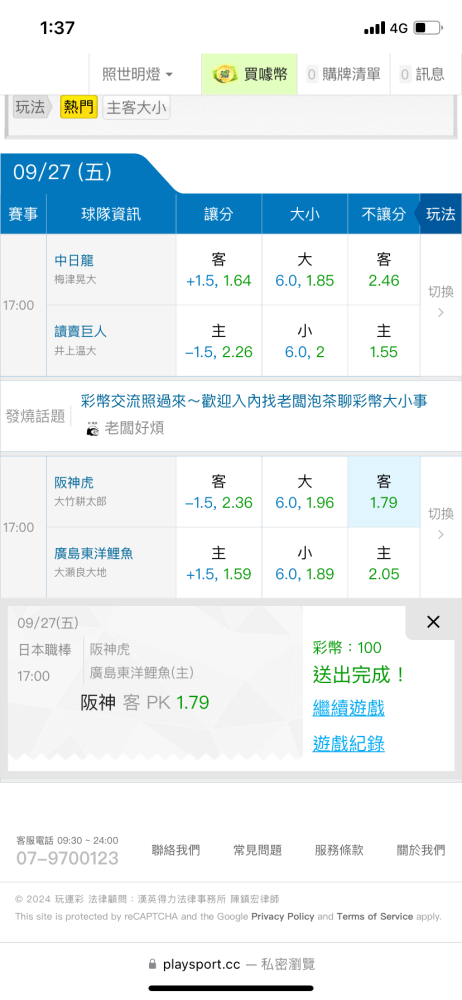Tap the avatar icon next to 老闆好煩

[x=93, y=428]
